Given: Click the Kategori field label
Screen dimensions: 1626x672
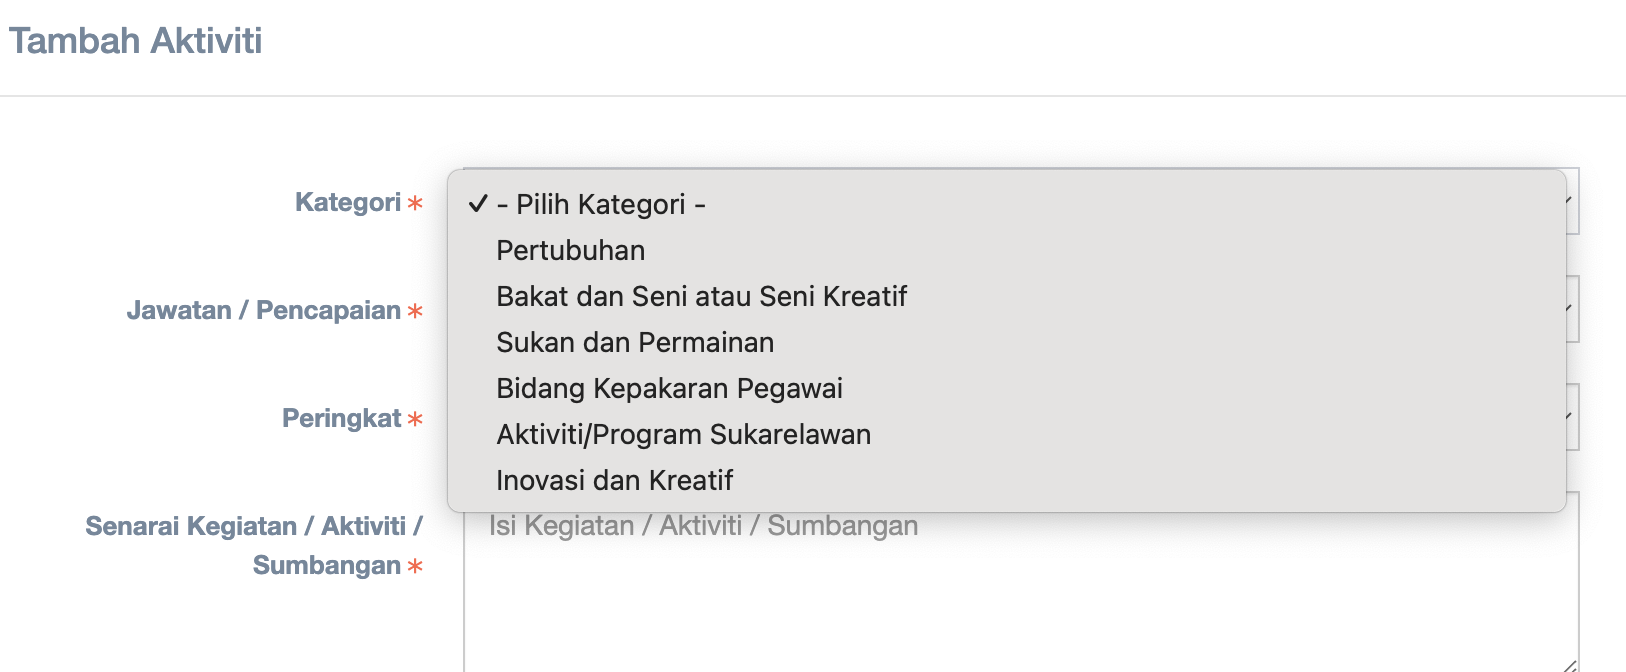Looking at the screenshot, I should [x=347, y=202].
